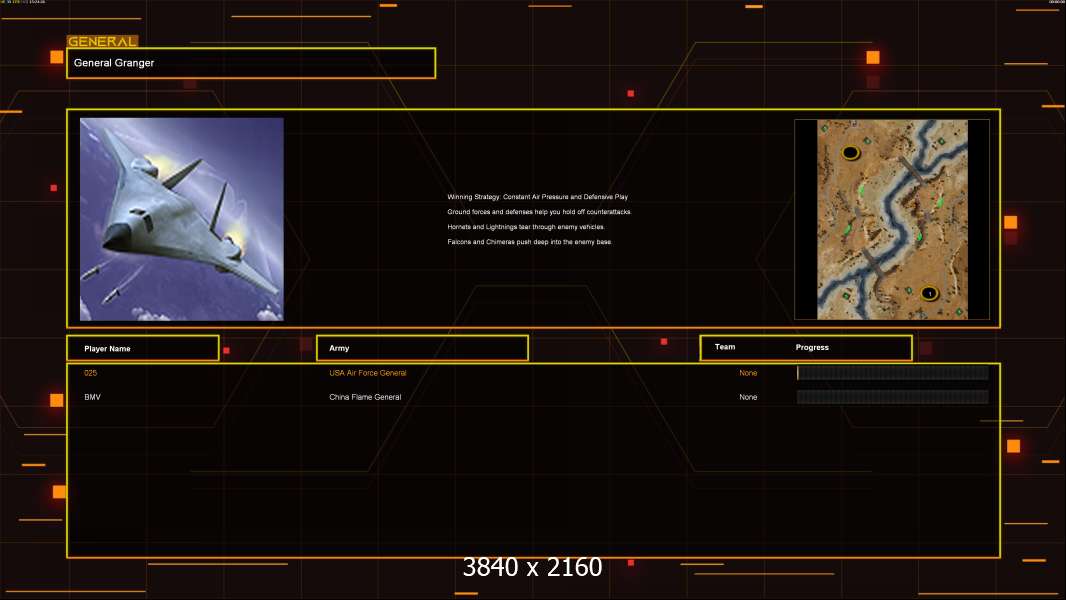Image resolution: width=1066 pixels, height=600 pixels.
Task: Click the loading progress bar for BMV
Action: click(893, 397)
